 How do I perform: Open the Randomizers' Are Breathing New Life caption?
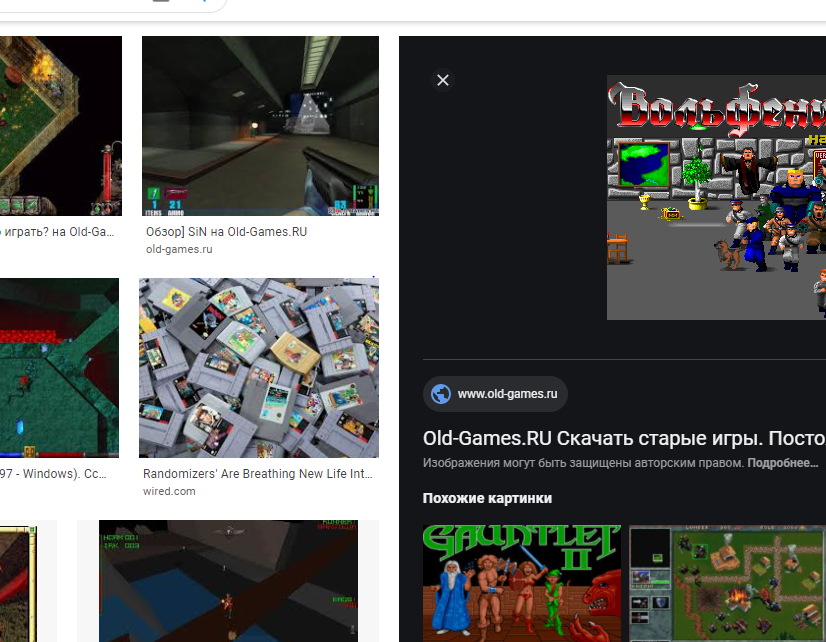pyautogui.click(x=258, y=473)
